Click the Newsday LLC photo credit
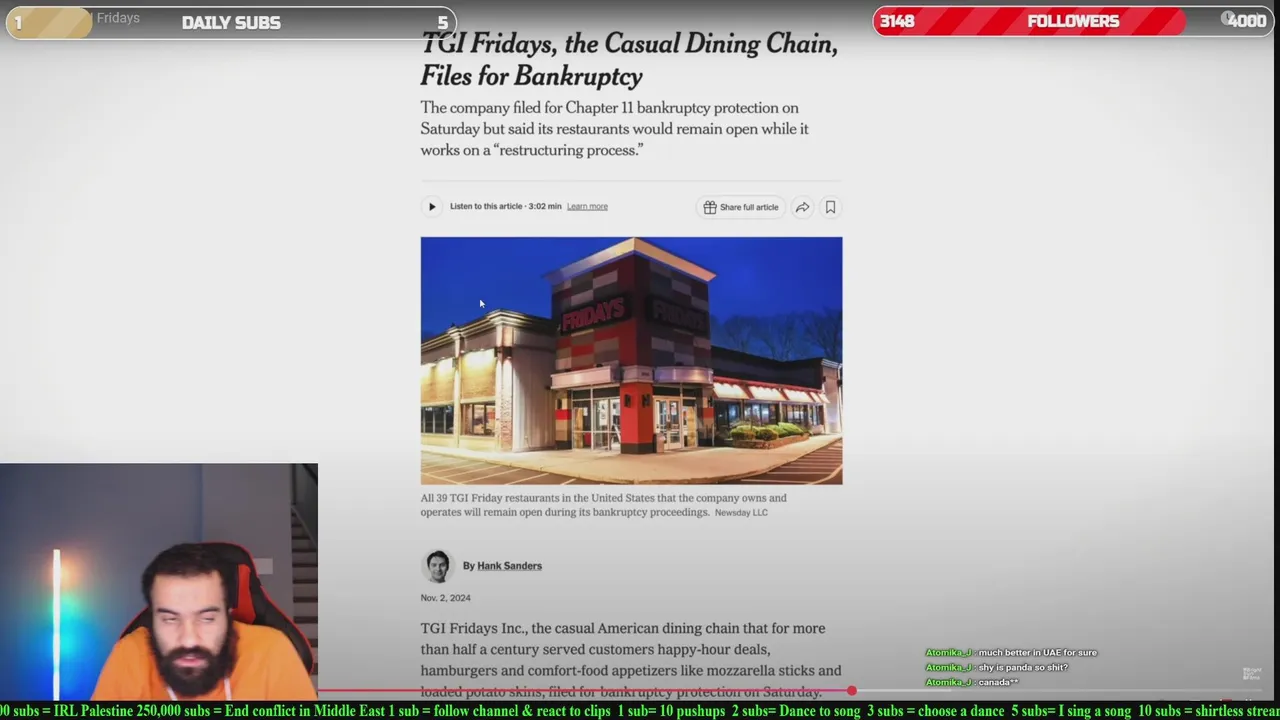1280x720 pixels. click(x=741, y=513)
